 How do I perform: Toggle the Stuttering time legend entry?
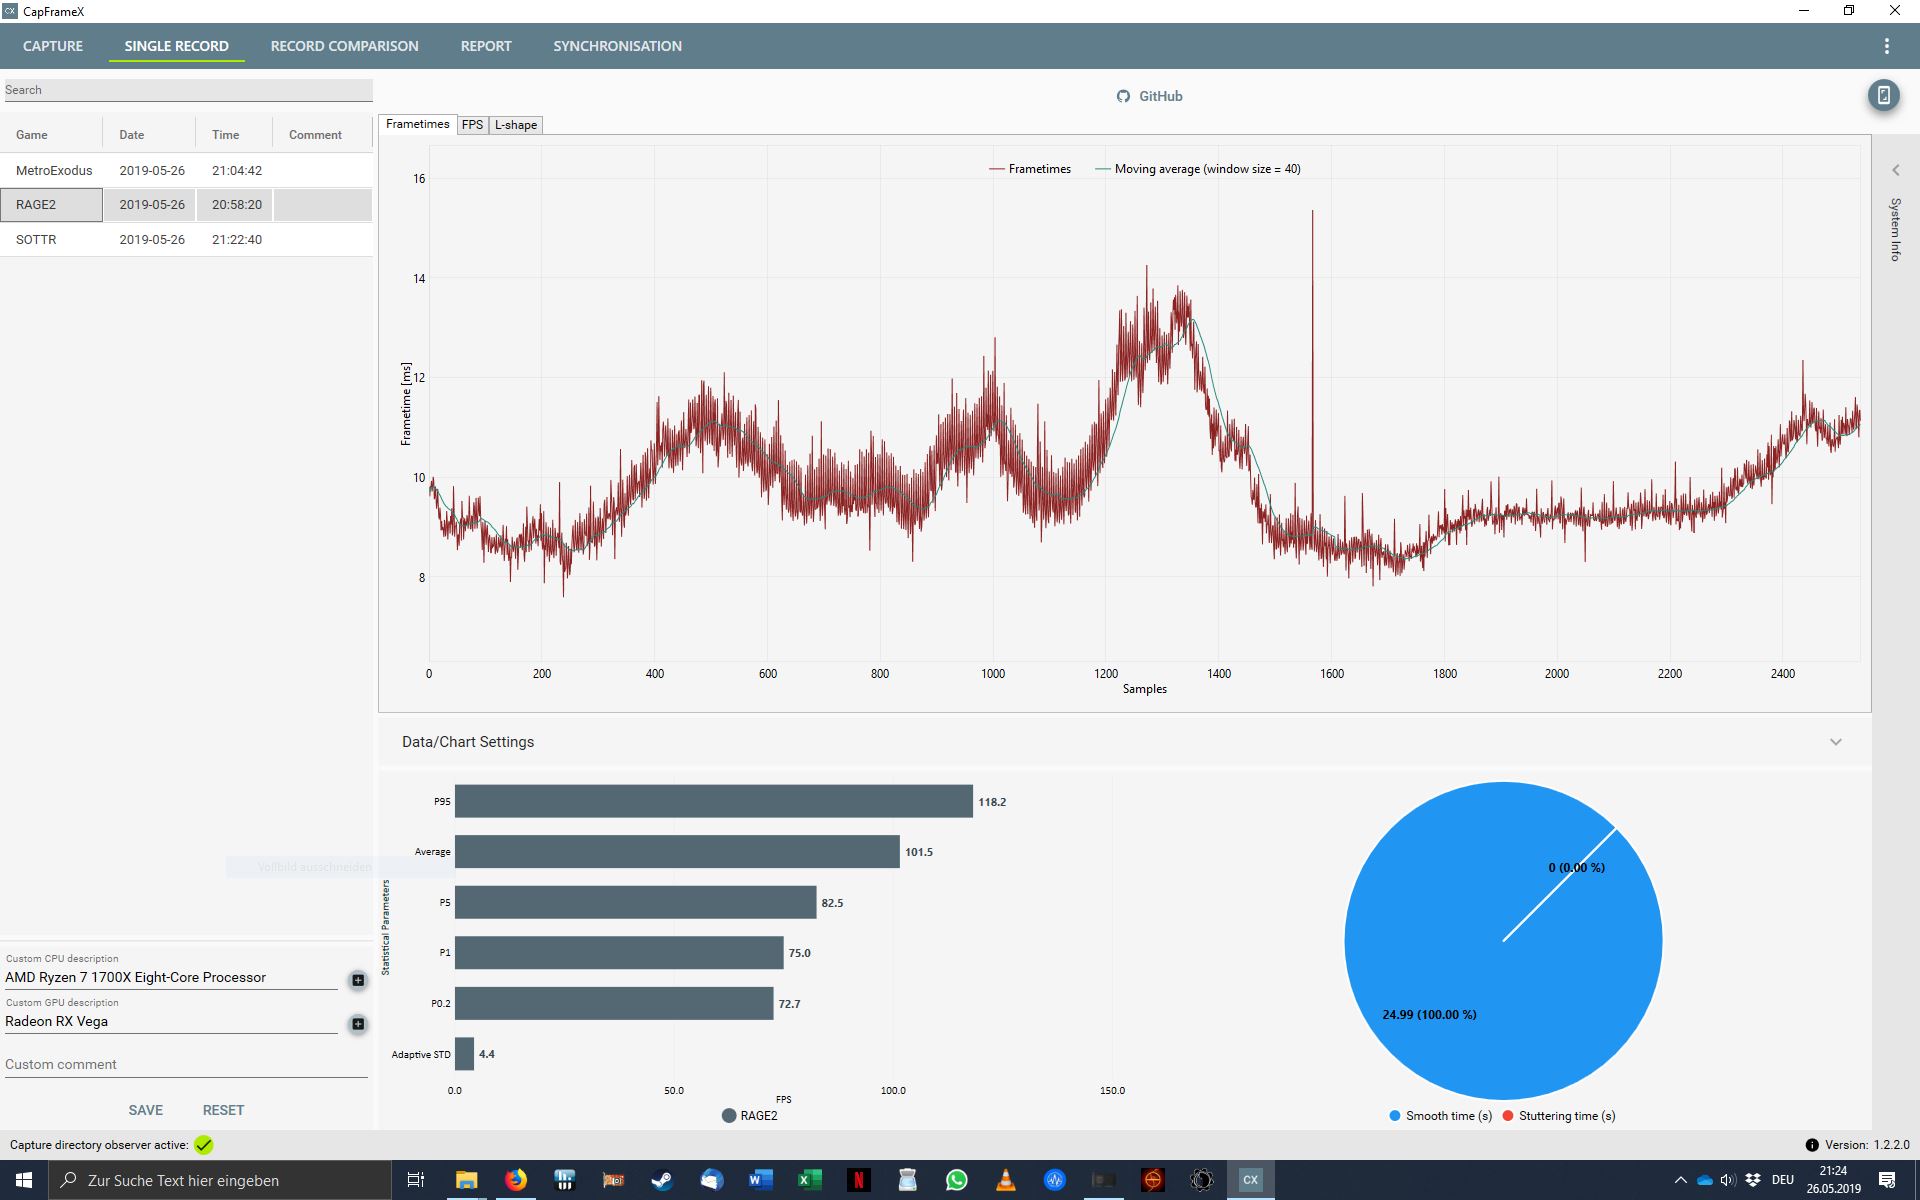tap(1558, 1116)
